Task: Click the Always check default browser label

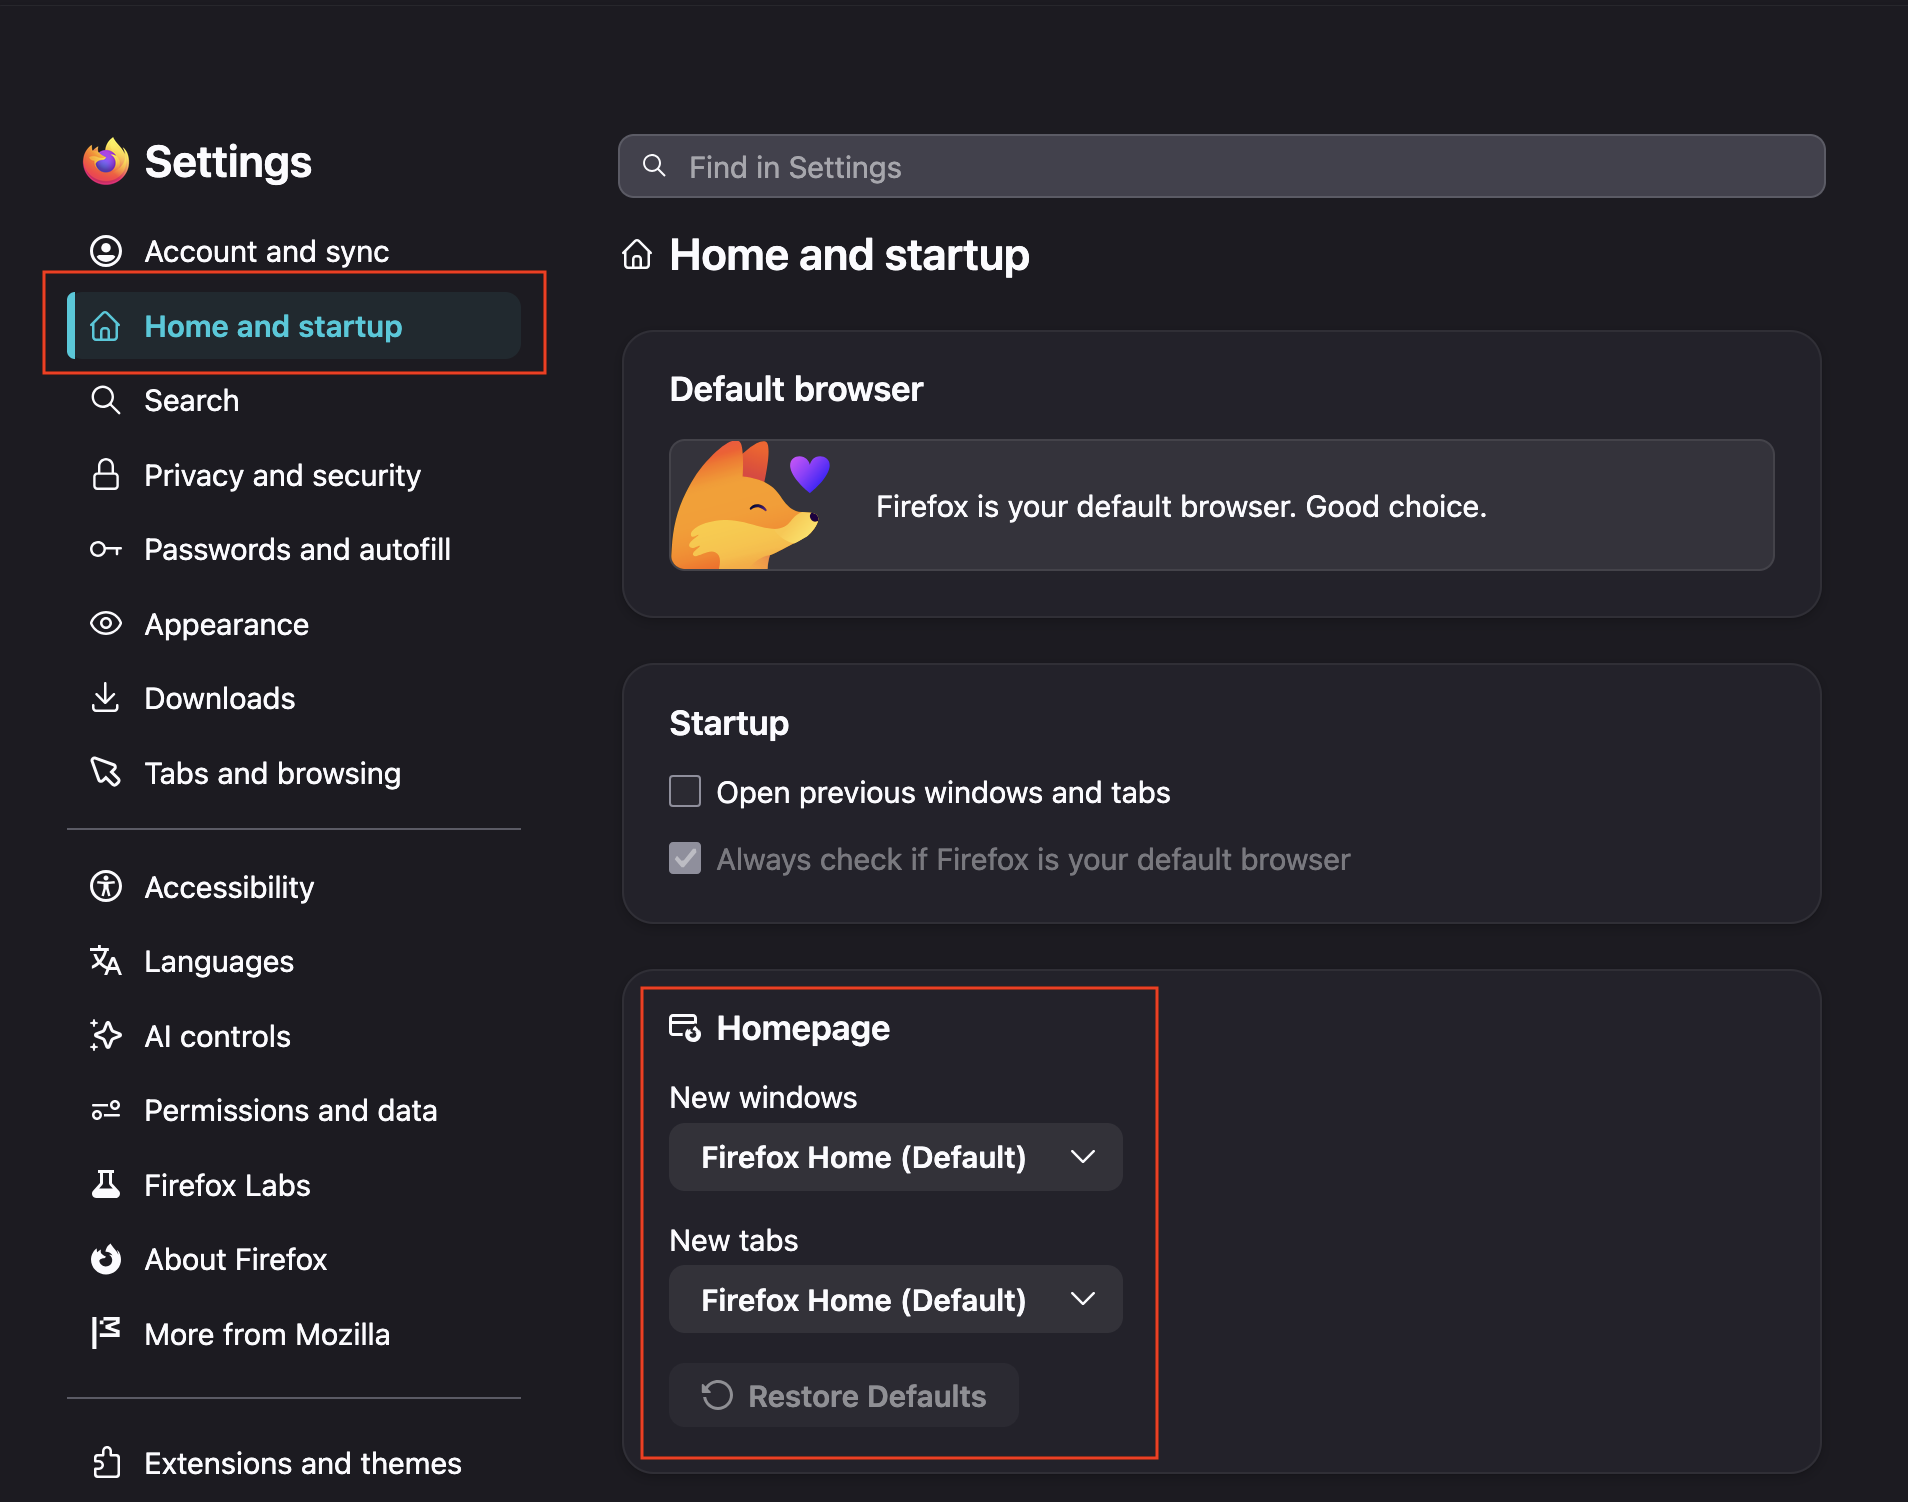Action: pos(1033,859)
